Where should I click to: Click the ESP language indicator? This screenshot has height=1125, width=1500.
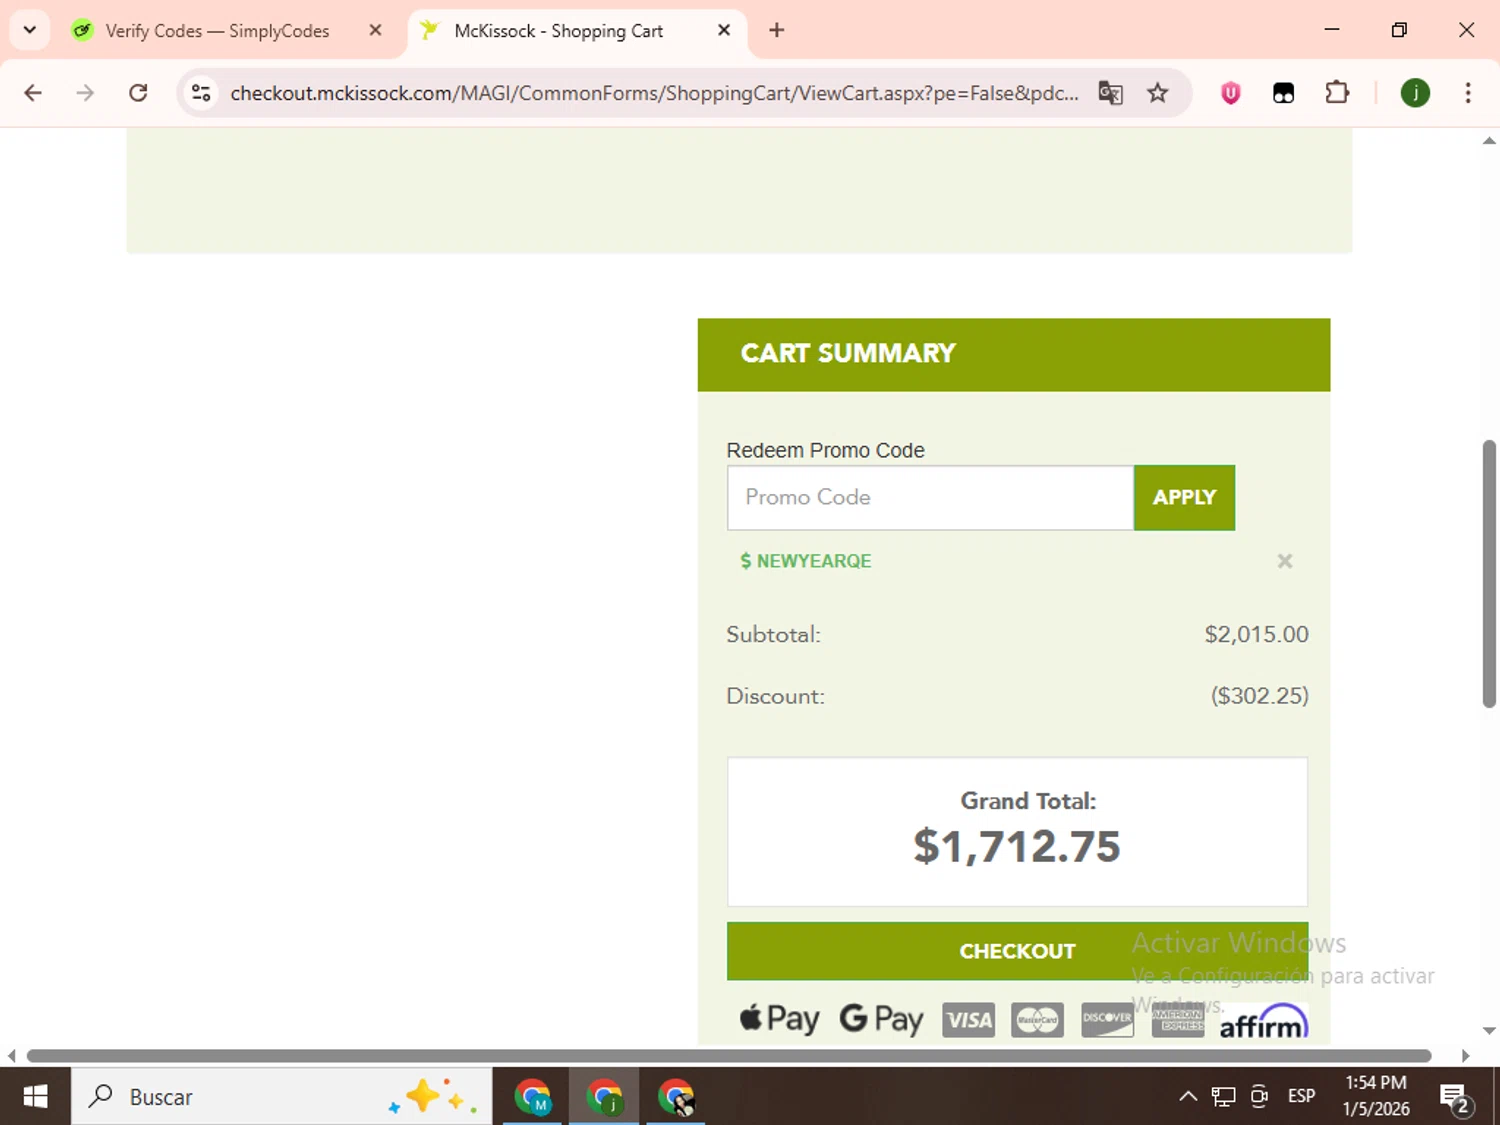tap(1301, 1096)
